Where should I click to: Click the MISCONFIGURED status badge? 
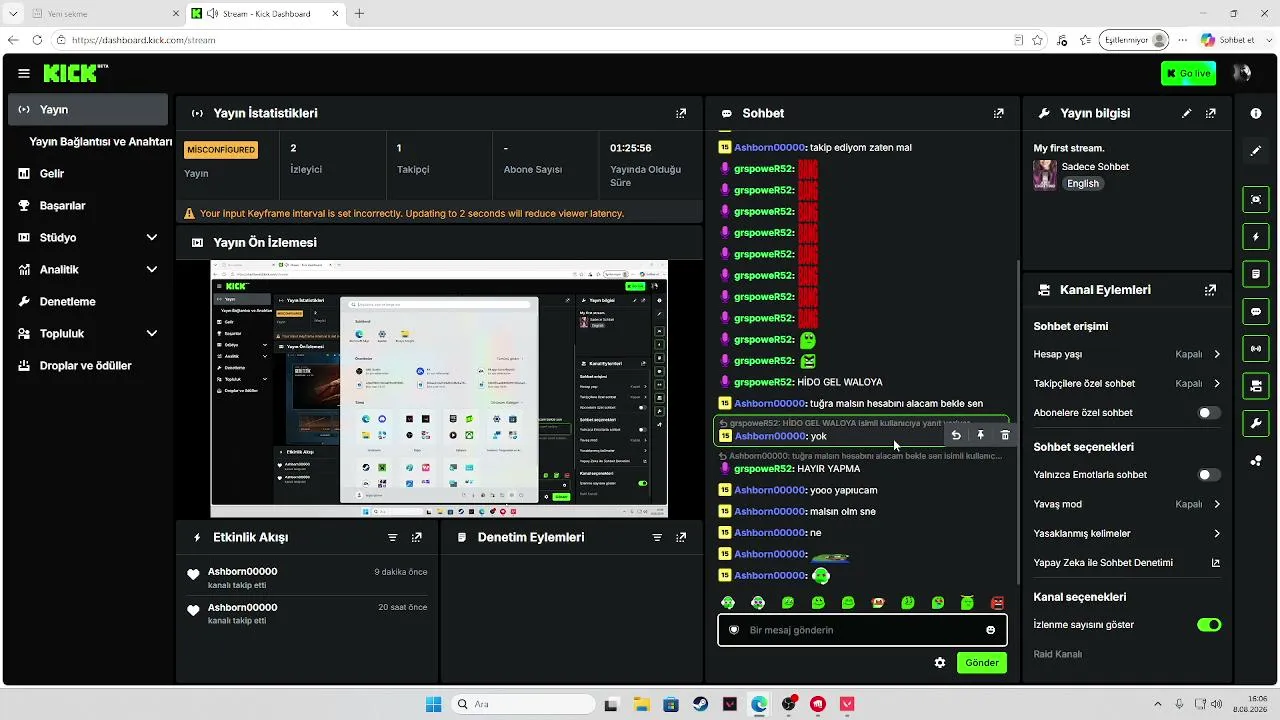pos(221,149)
